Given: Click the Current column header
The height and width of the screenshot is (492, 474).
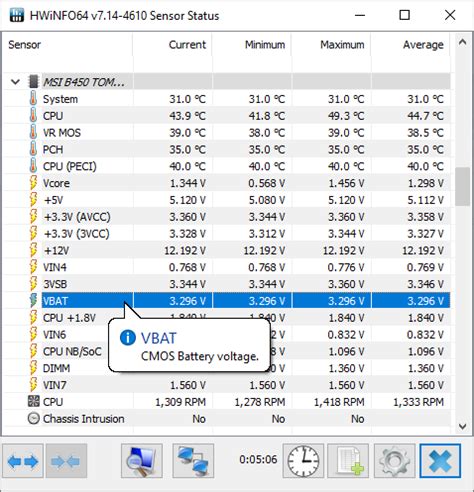Looking at the screenshot, I should click(187, 44).
